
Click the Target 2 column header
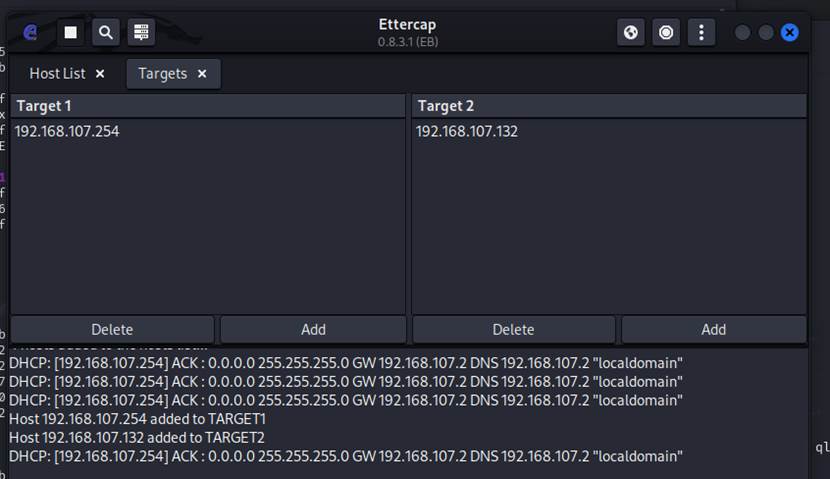609,106
